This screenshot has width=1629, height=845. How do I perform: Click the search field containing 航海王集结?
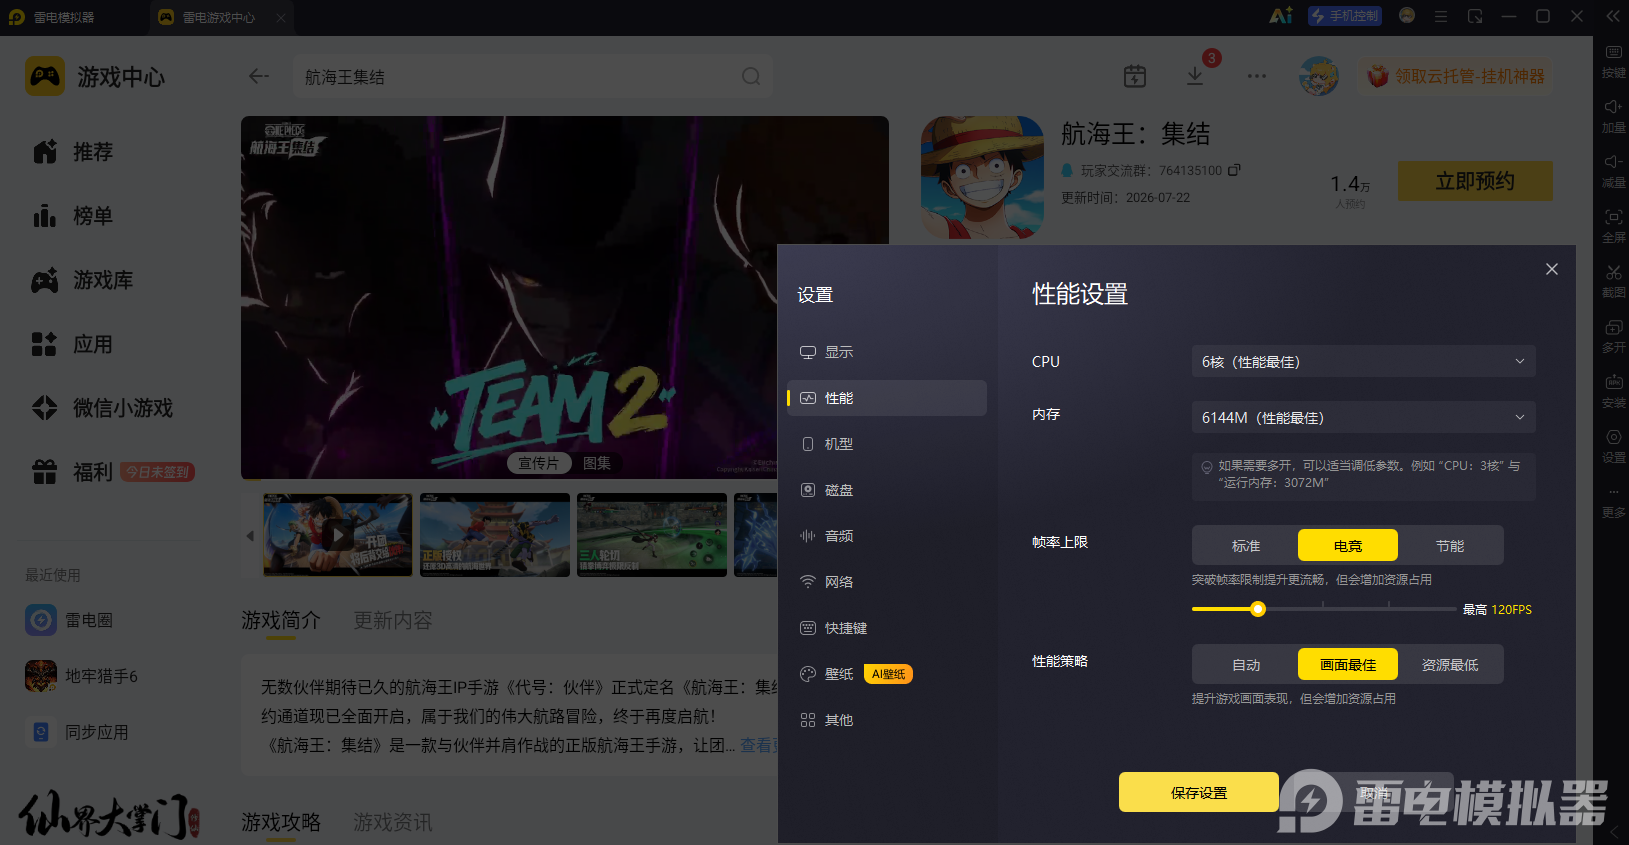[530, 76]
